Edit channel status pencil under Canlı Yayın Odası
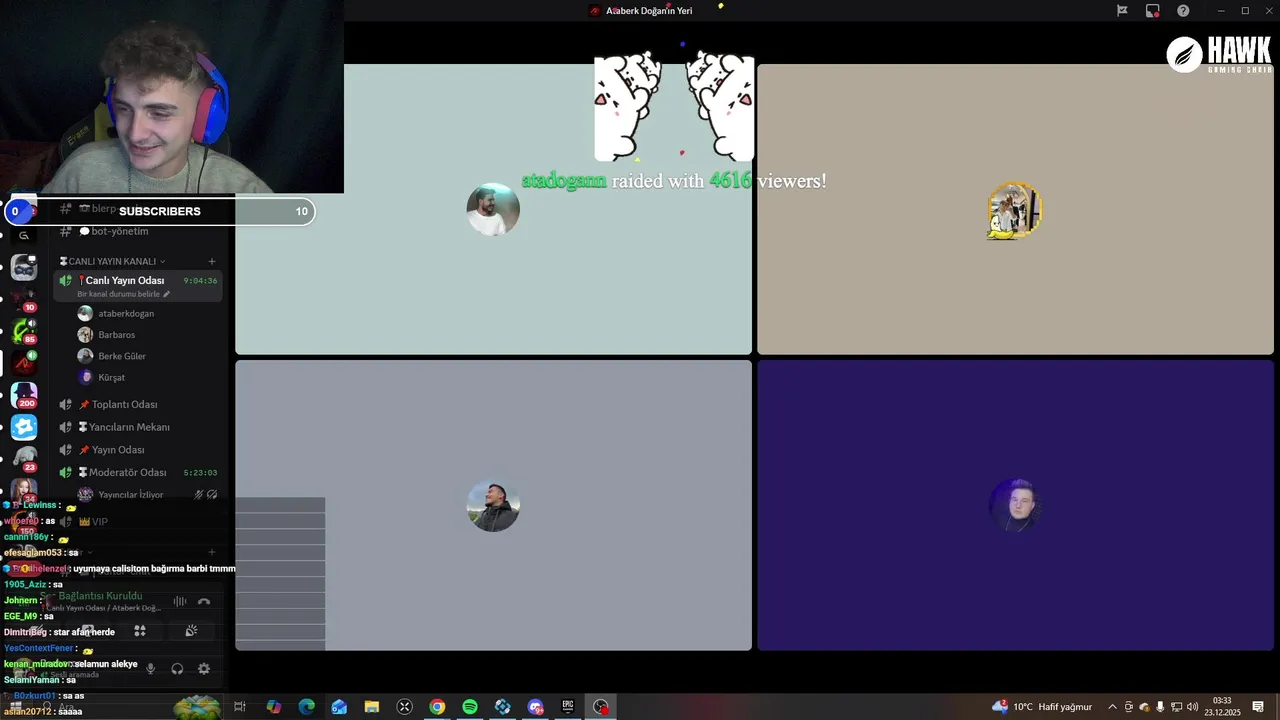 (167, 294)
